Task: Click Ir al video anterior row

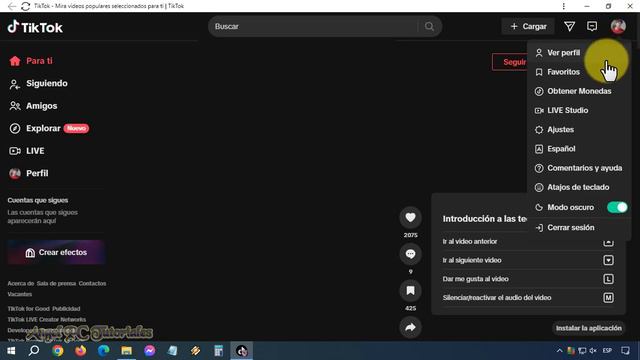Action: [x=528, y=241]
